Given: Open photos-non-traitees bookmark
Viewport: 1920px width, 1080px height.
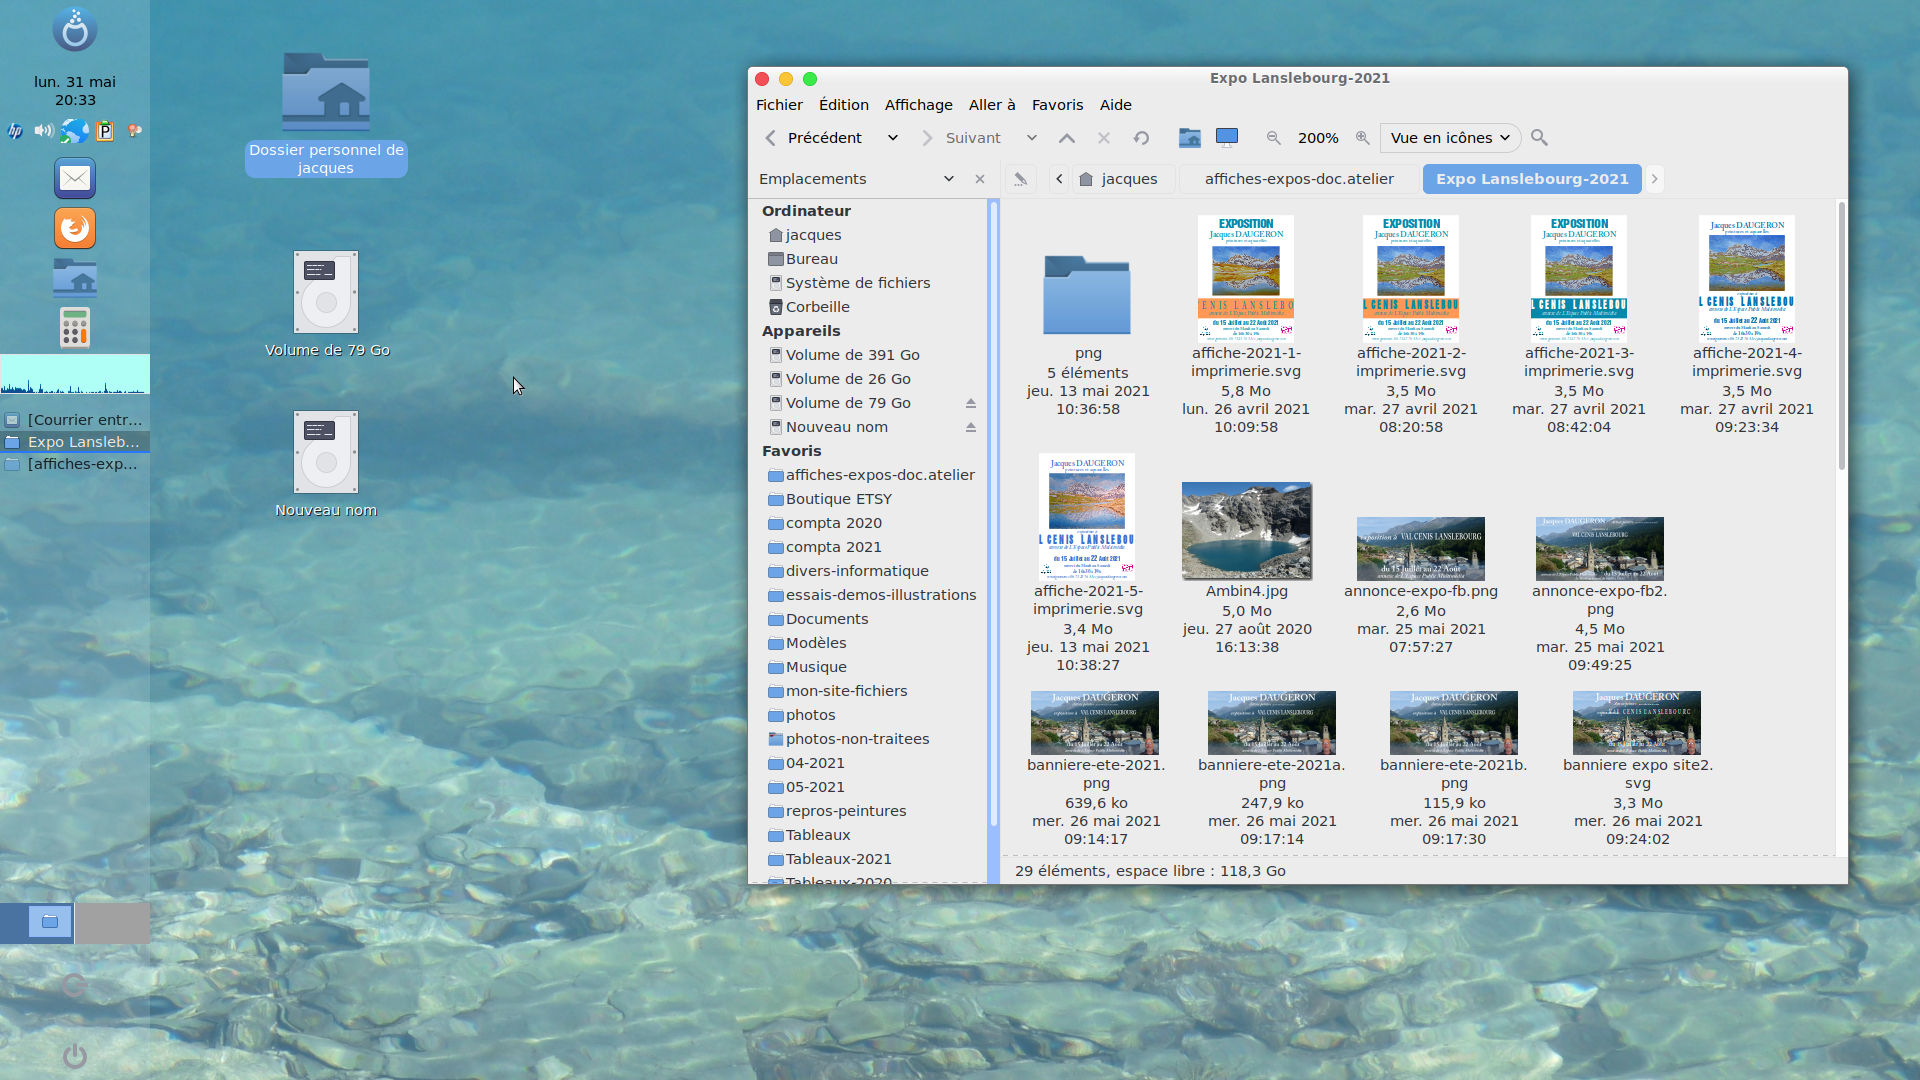Looking at the screenshot, I should click(x=857, y=739).
